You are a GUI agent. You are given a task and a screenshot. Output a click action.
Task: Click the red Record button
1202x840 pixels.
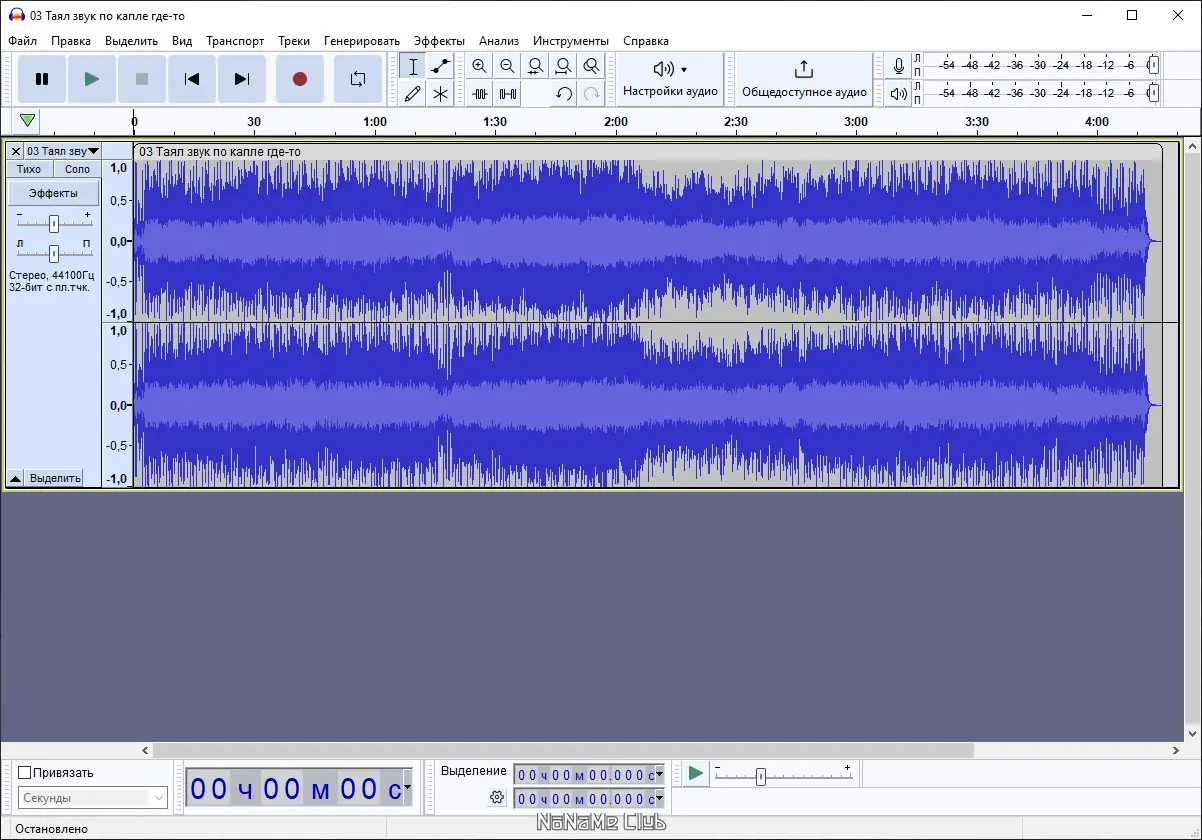click(299, 79)
